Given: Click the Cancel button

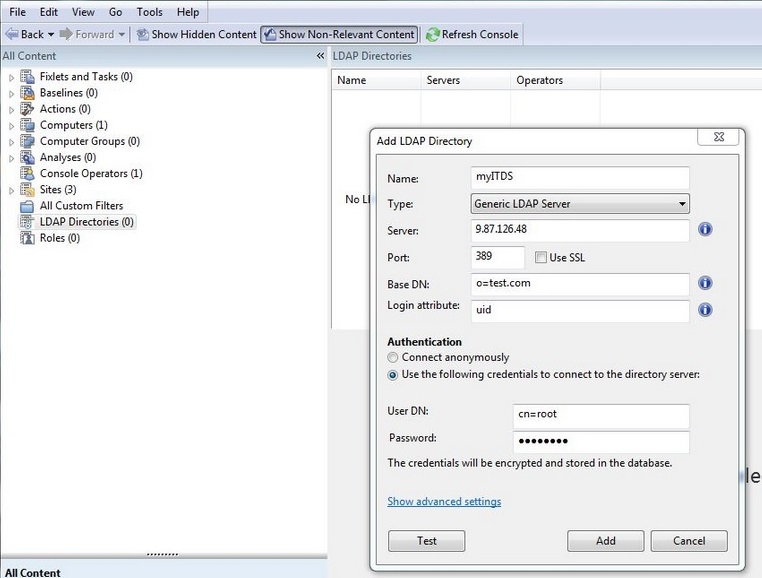Looking at the screenshot, I should 689,541.
